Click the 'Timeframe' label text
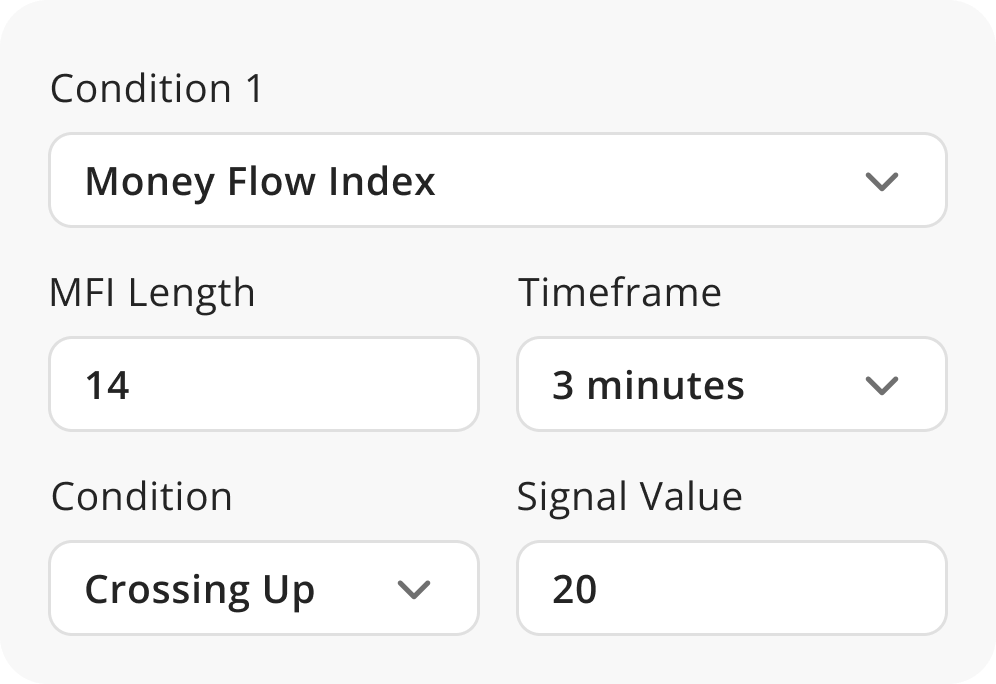 (620, 293)
